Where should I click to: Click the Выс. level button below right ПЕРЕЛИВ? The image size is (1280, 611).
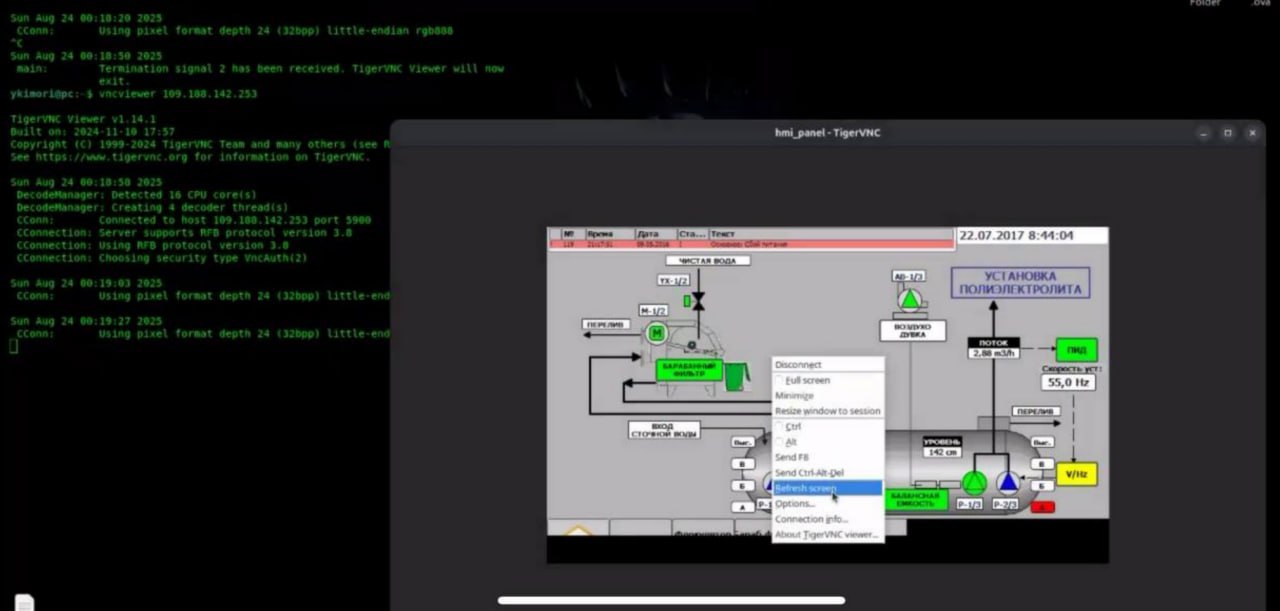pos(1043,441)
